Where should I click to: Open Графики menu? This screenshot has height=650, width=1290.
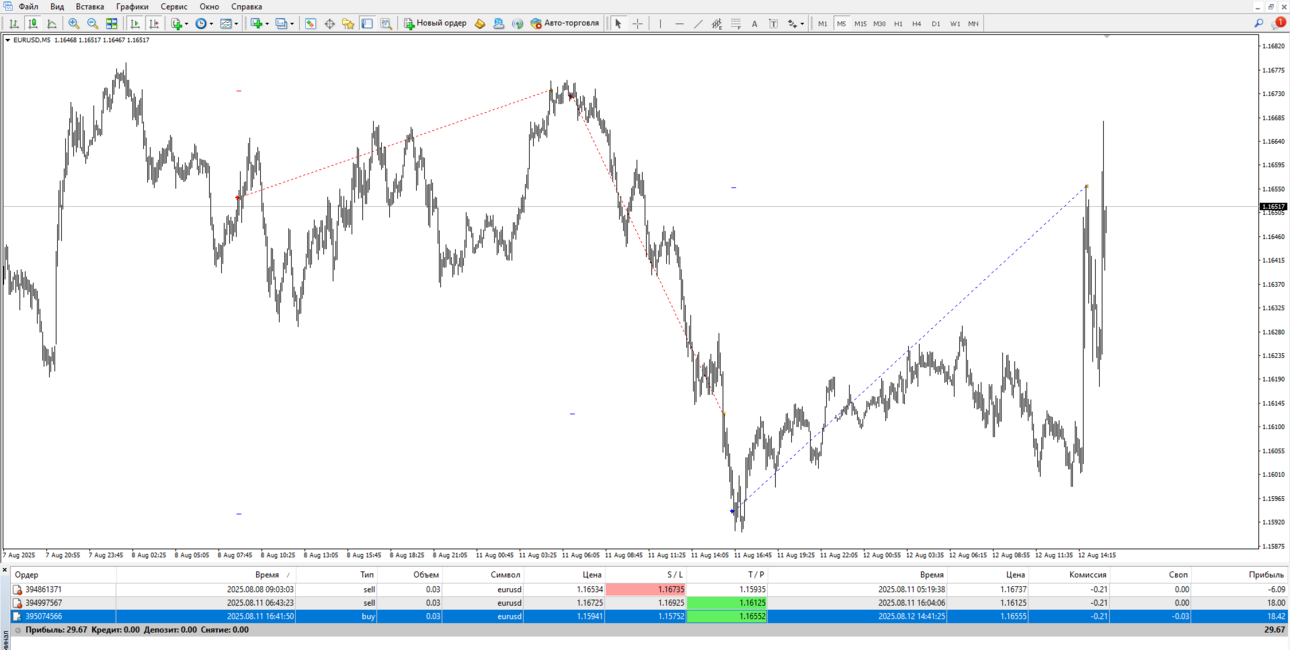click(132, 6)
